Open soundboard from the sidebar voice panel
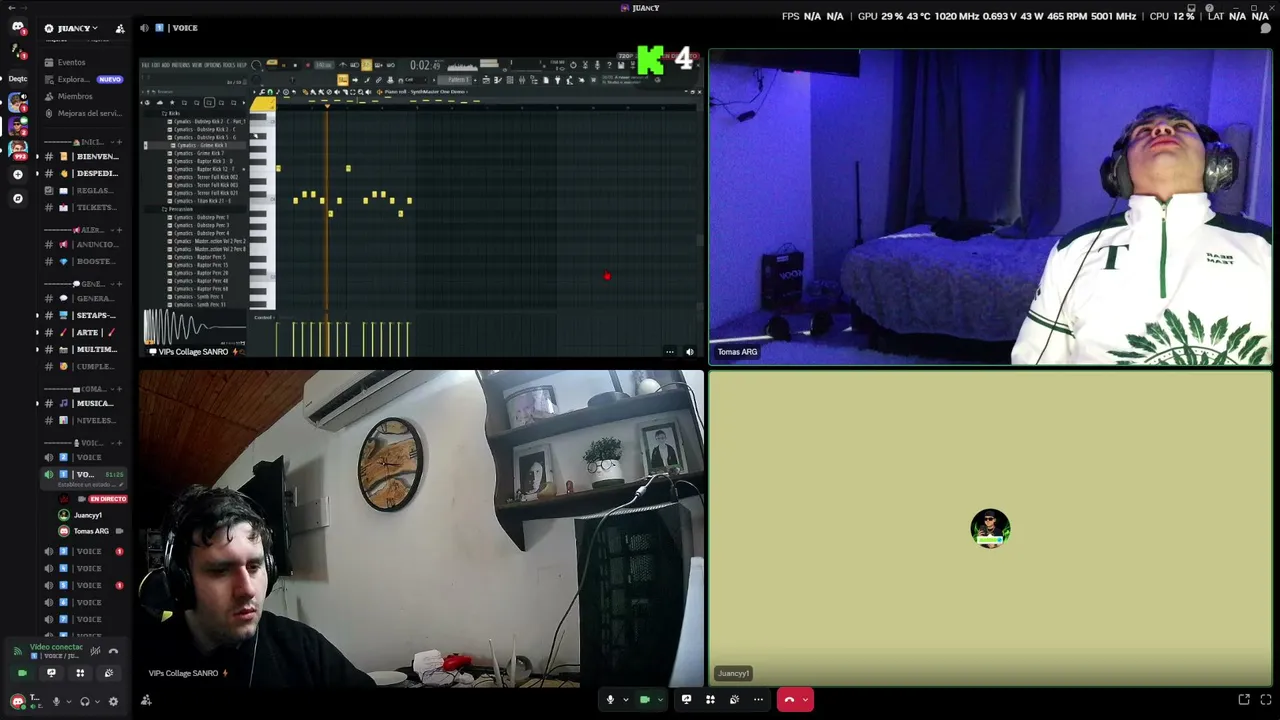The height and width of the screenshot is (720, 1280). pyautogui.click(x=109, y=673)
